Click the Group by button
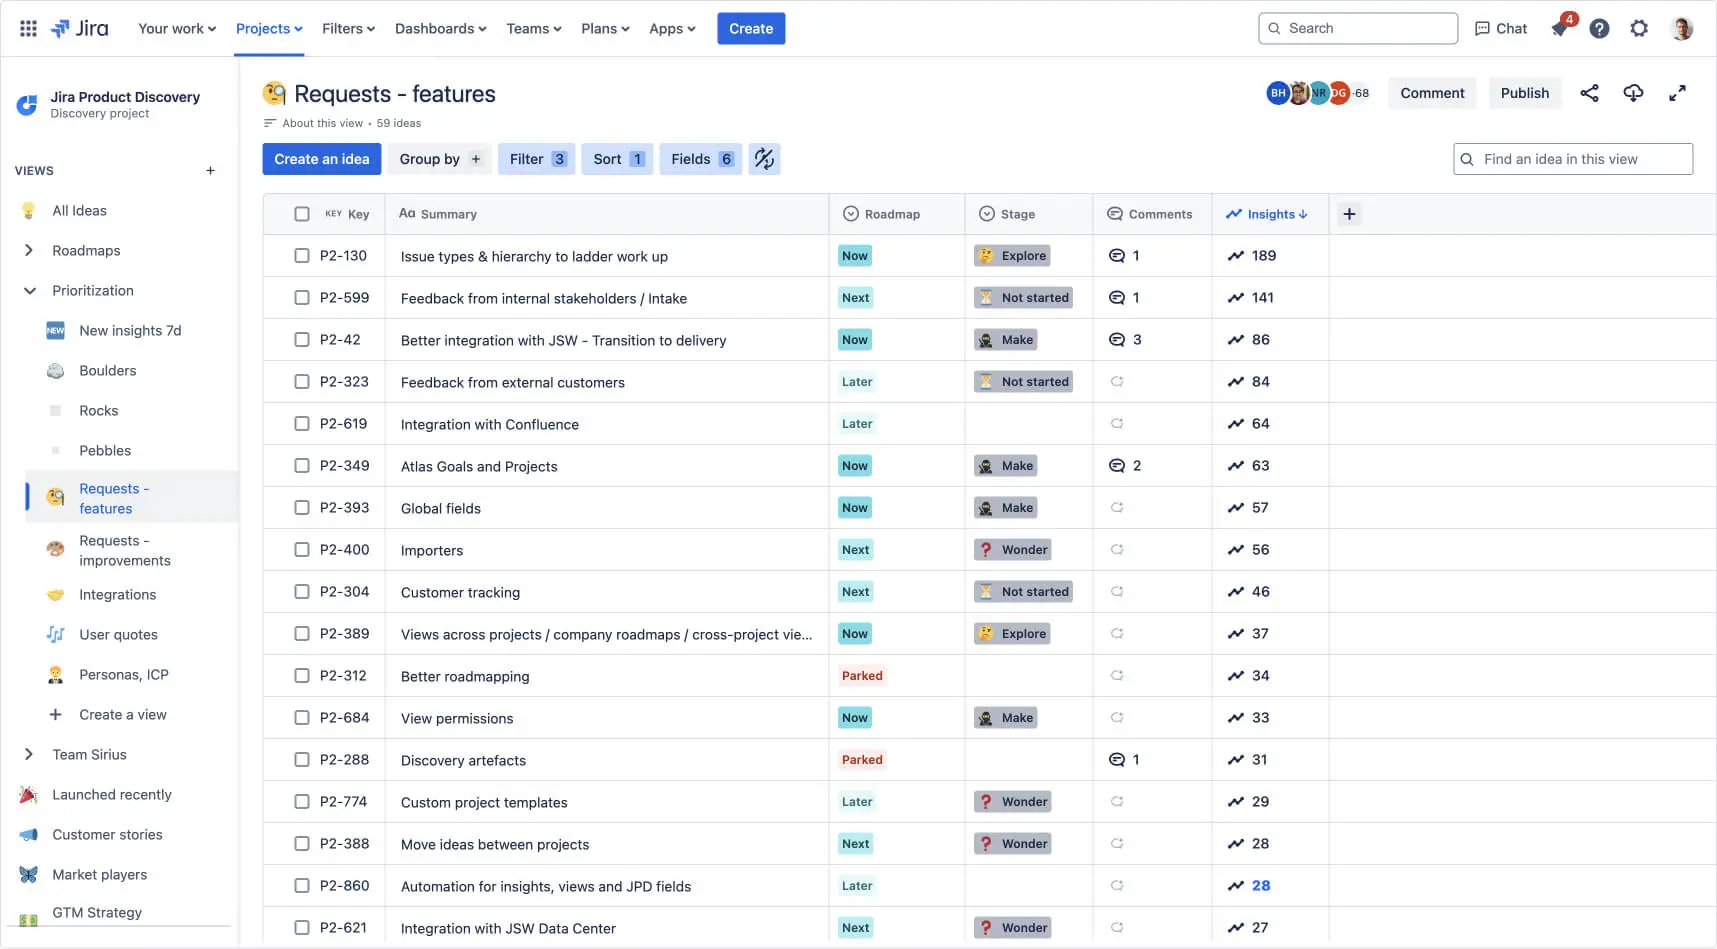1717x949 pixels. pyautogui.click(x=439, y=159)
